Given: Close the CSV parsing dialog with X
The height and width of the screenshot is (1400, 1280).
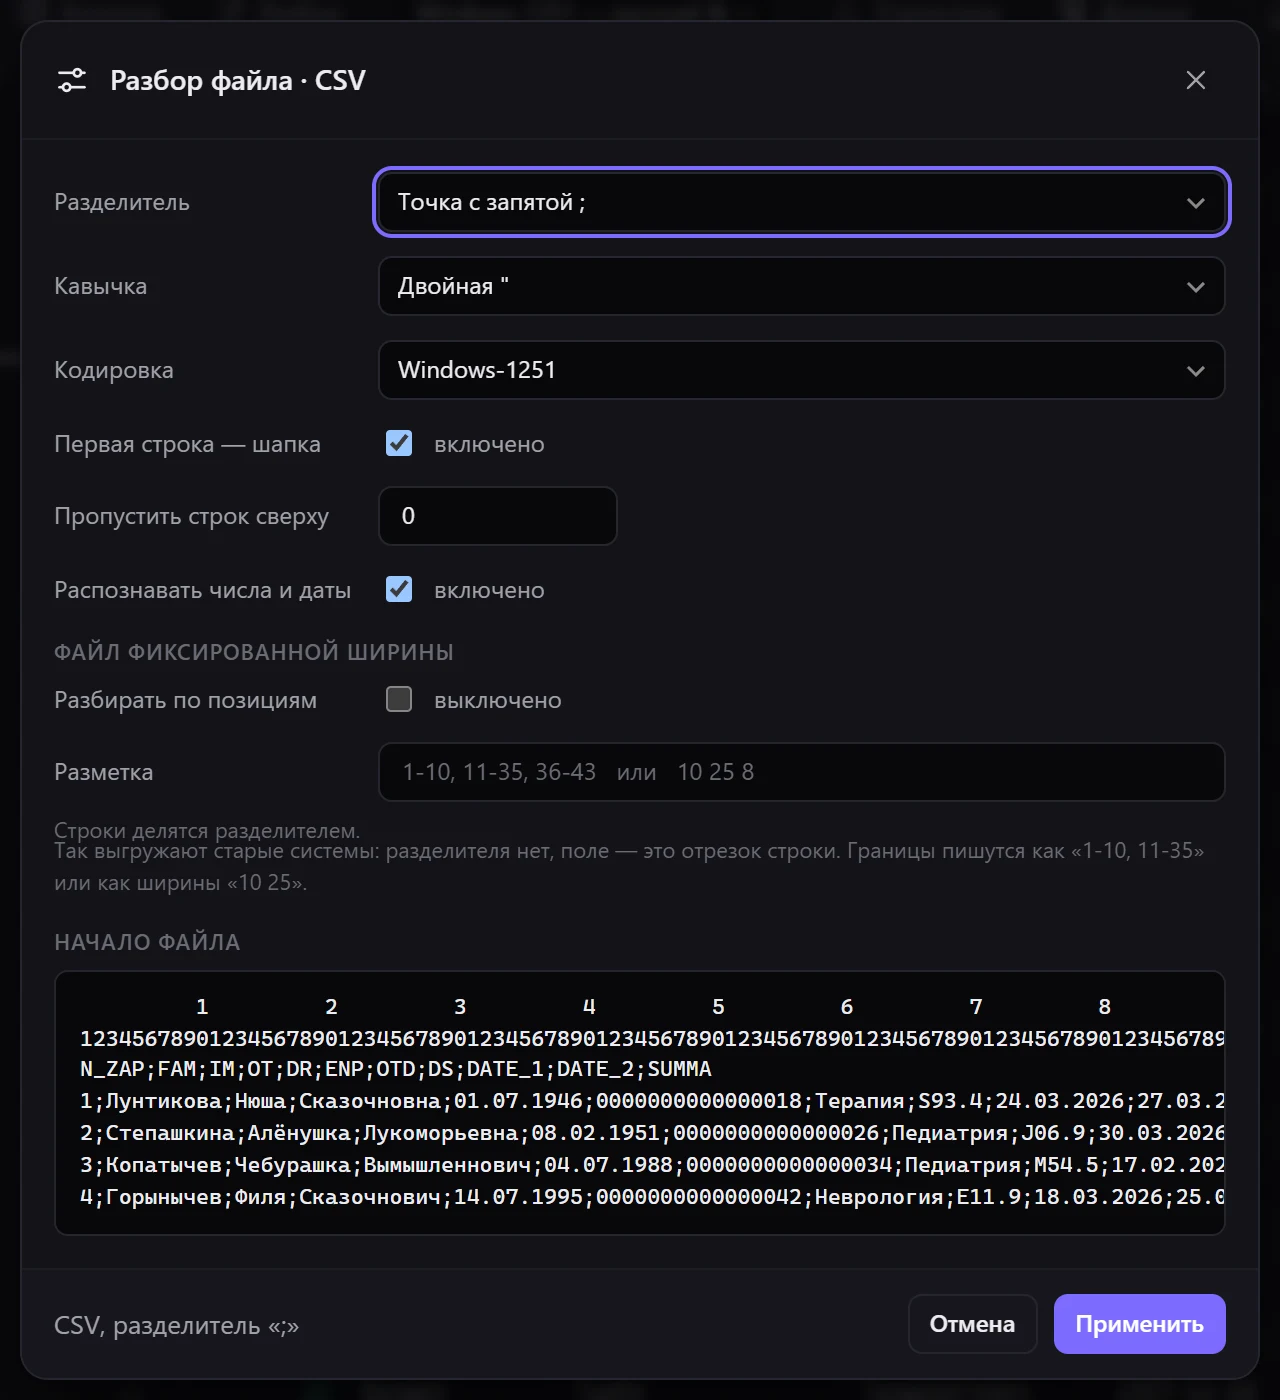Looking at the screenshot, I should point(1196,80).
